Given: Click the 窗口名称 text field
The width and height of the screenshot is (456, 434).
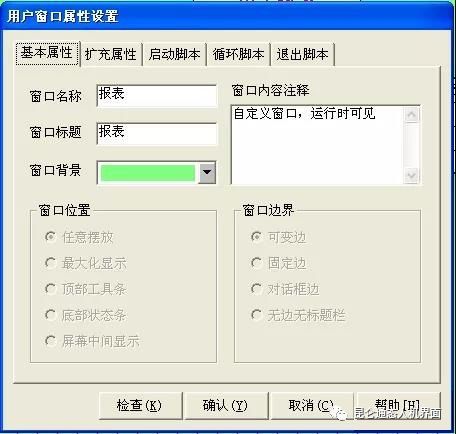Looking at the screenshot, I should 156,95.
